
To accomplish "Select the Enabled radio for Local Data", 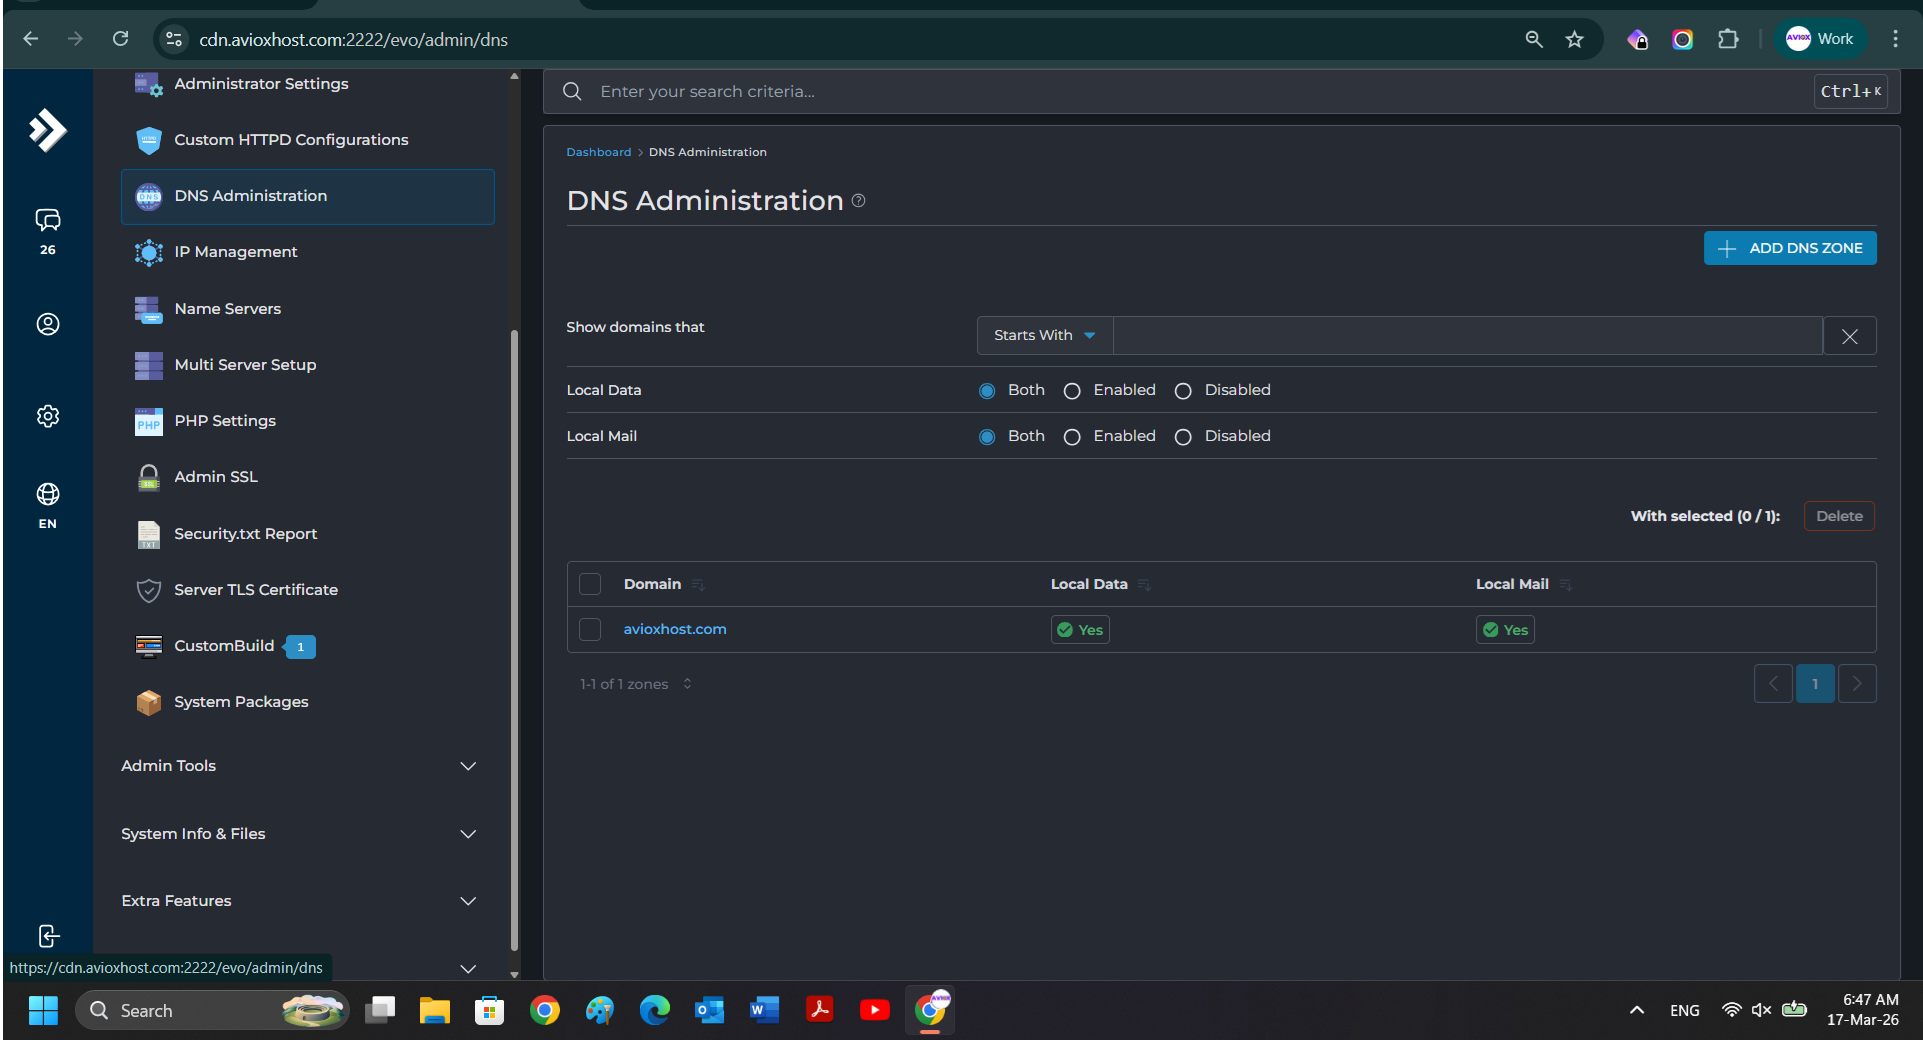I will [x=1072, y=391].
